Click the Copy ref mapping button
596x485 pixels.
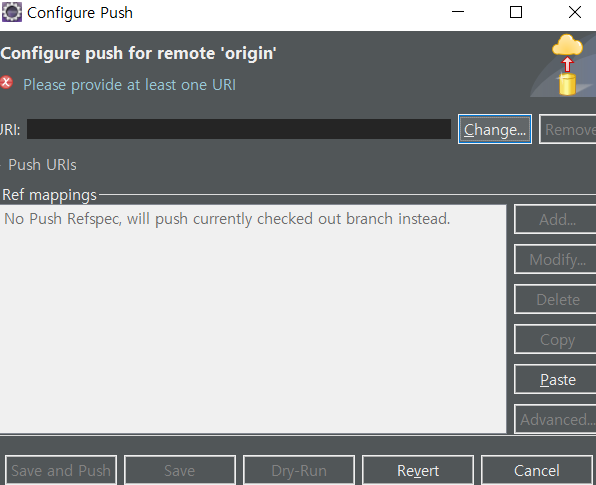555,339
